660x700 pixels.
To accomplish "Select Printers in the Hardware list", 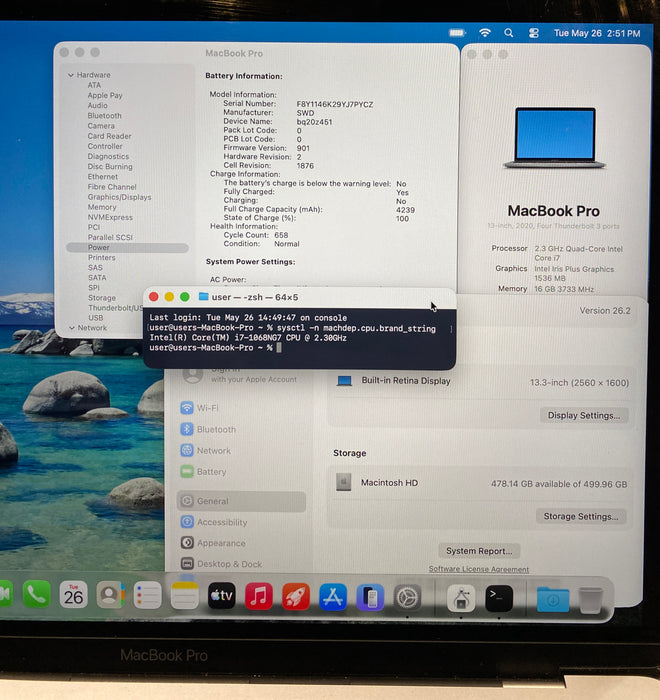I will 102,258.
